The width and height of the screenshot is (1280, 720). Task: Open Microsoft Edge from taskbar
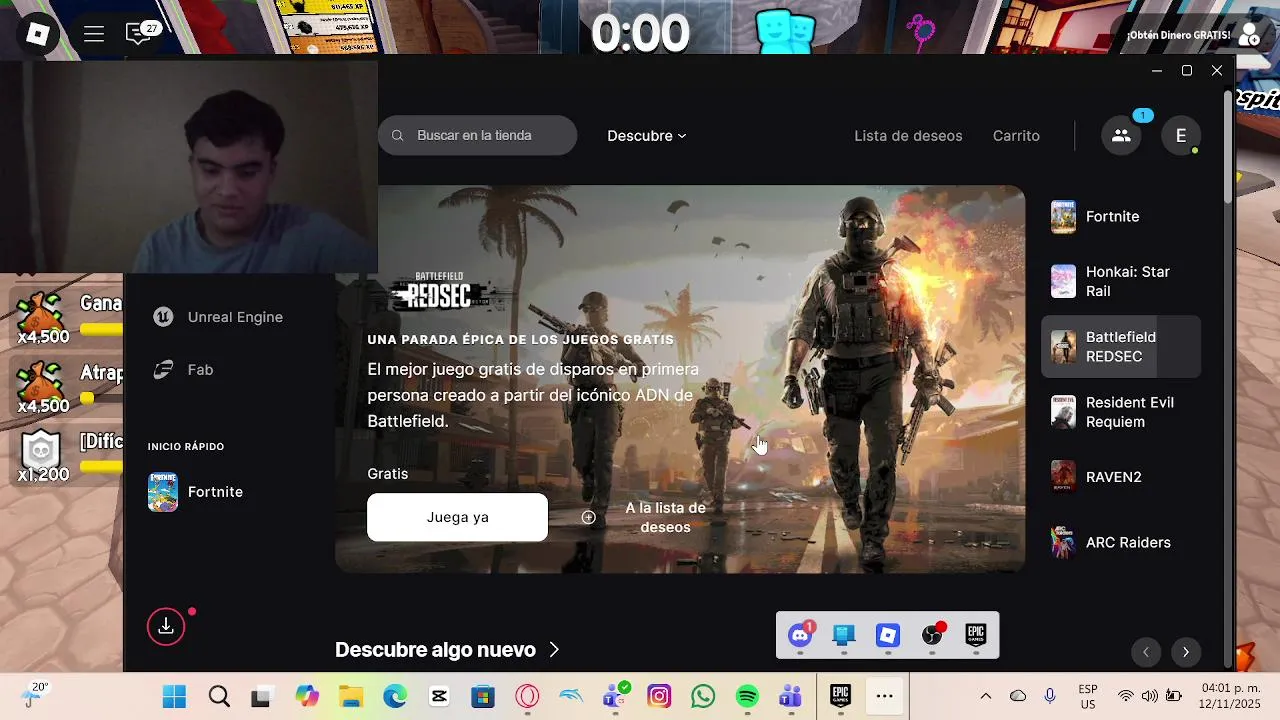(395, 697)
